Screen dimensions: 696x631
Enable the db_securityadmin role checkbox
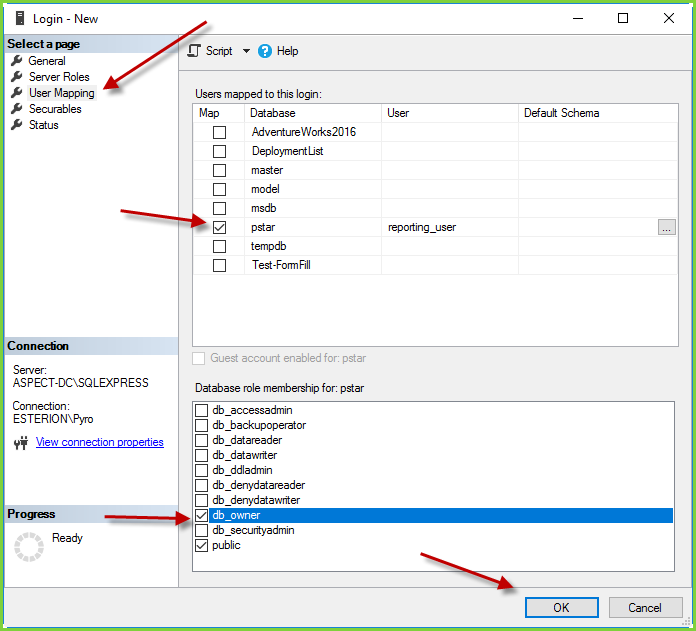(202, 530)
